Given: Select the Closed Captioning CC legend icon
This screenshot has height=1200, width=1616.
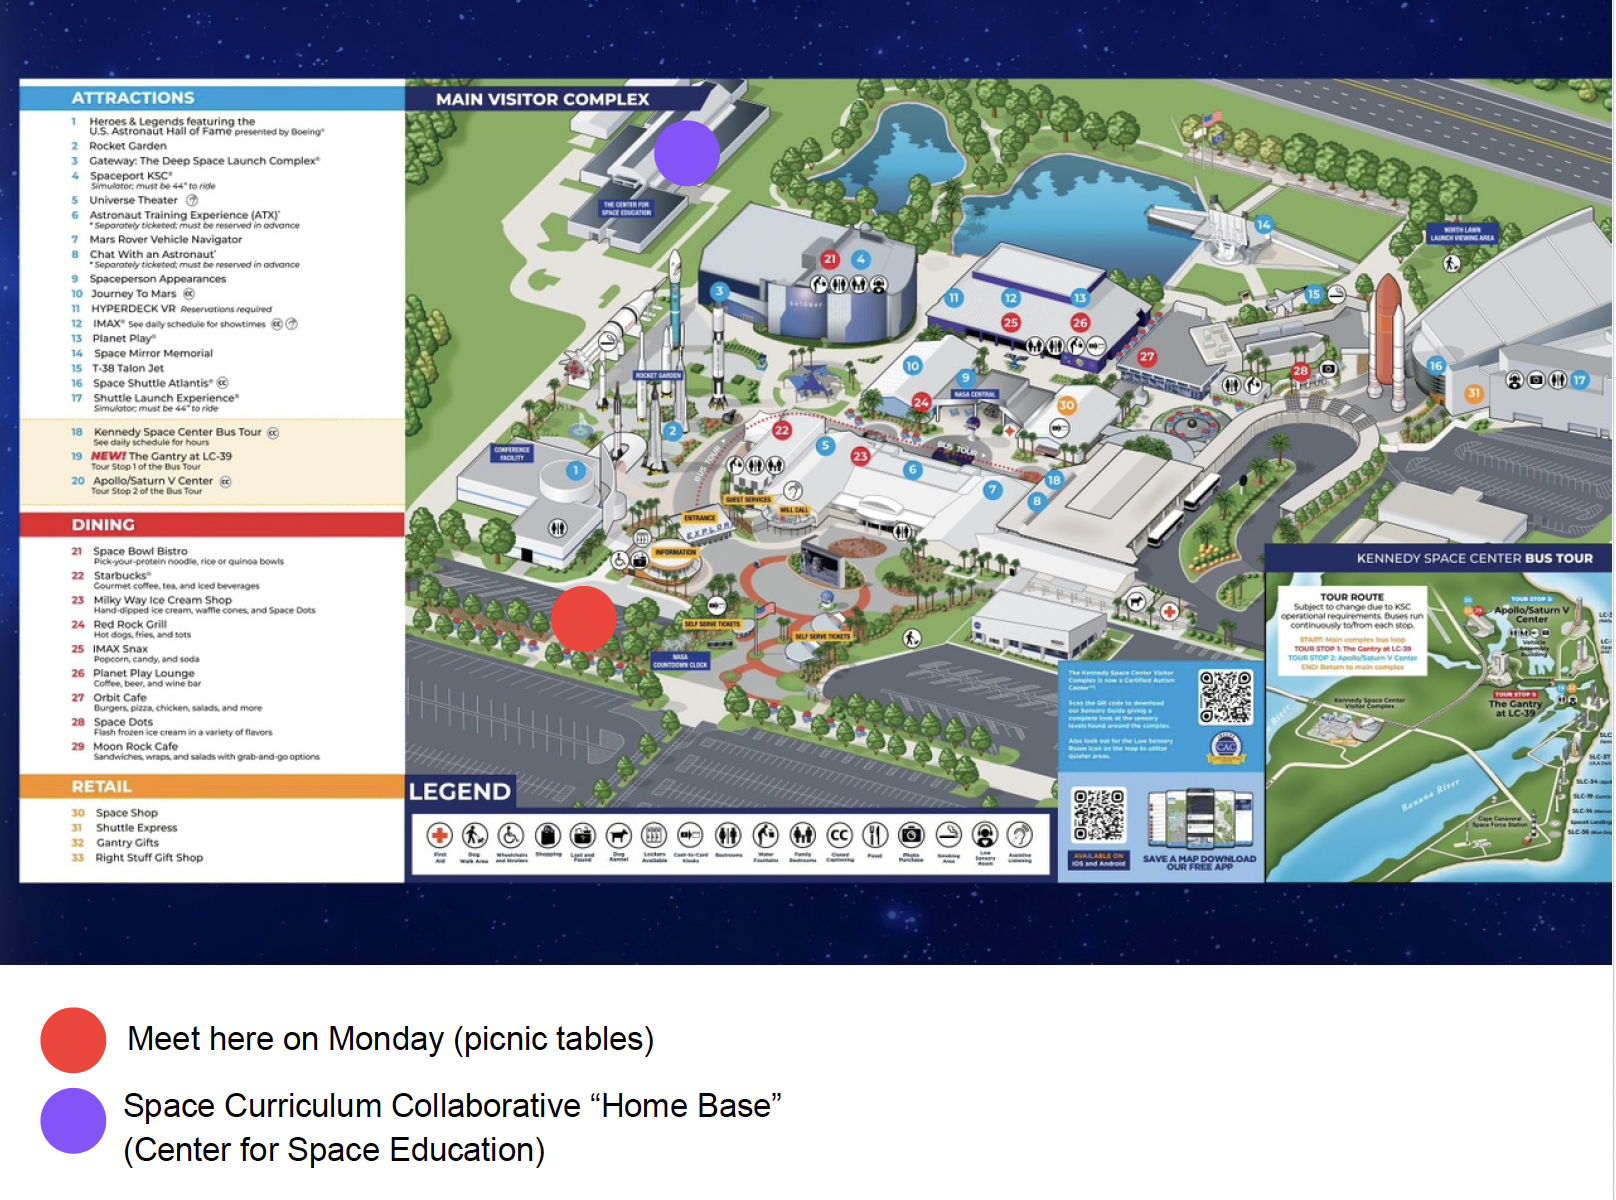Looking at the screenshot, I should 840,835.
